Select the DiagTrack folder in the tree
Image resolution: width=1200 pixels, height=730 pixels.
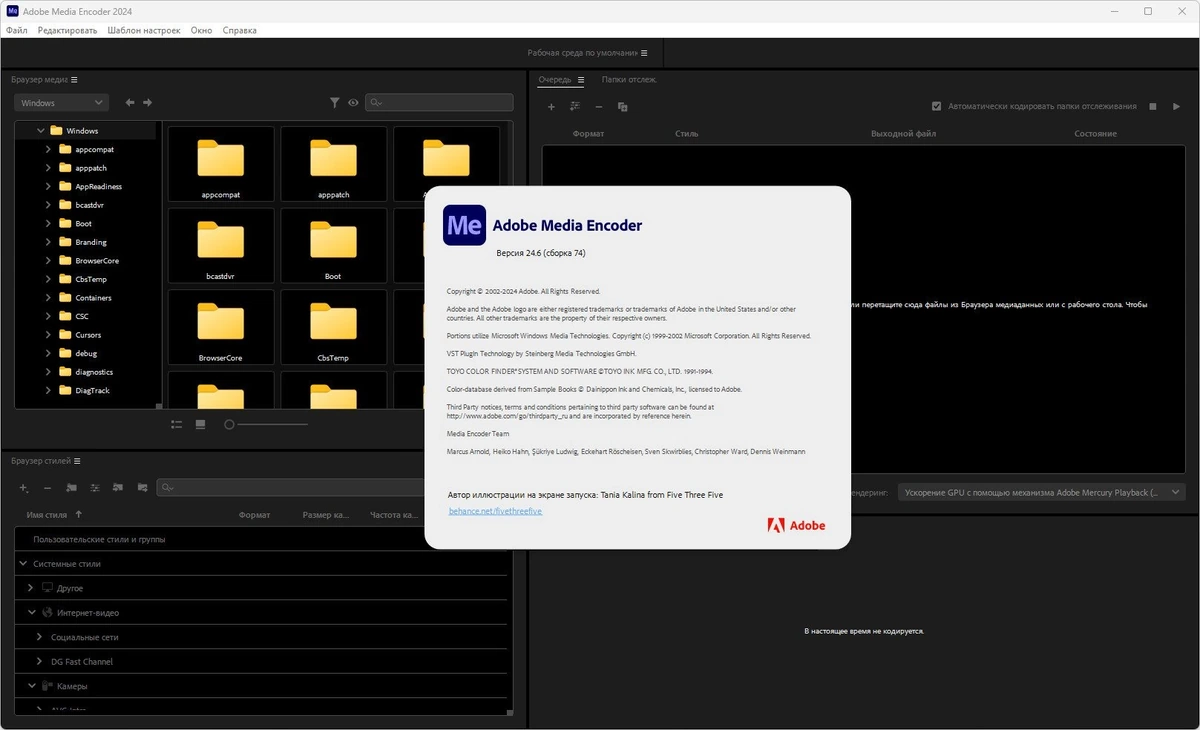92,390
